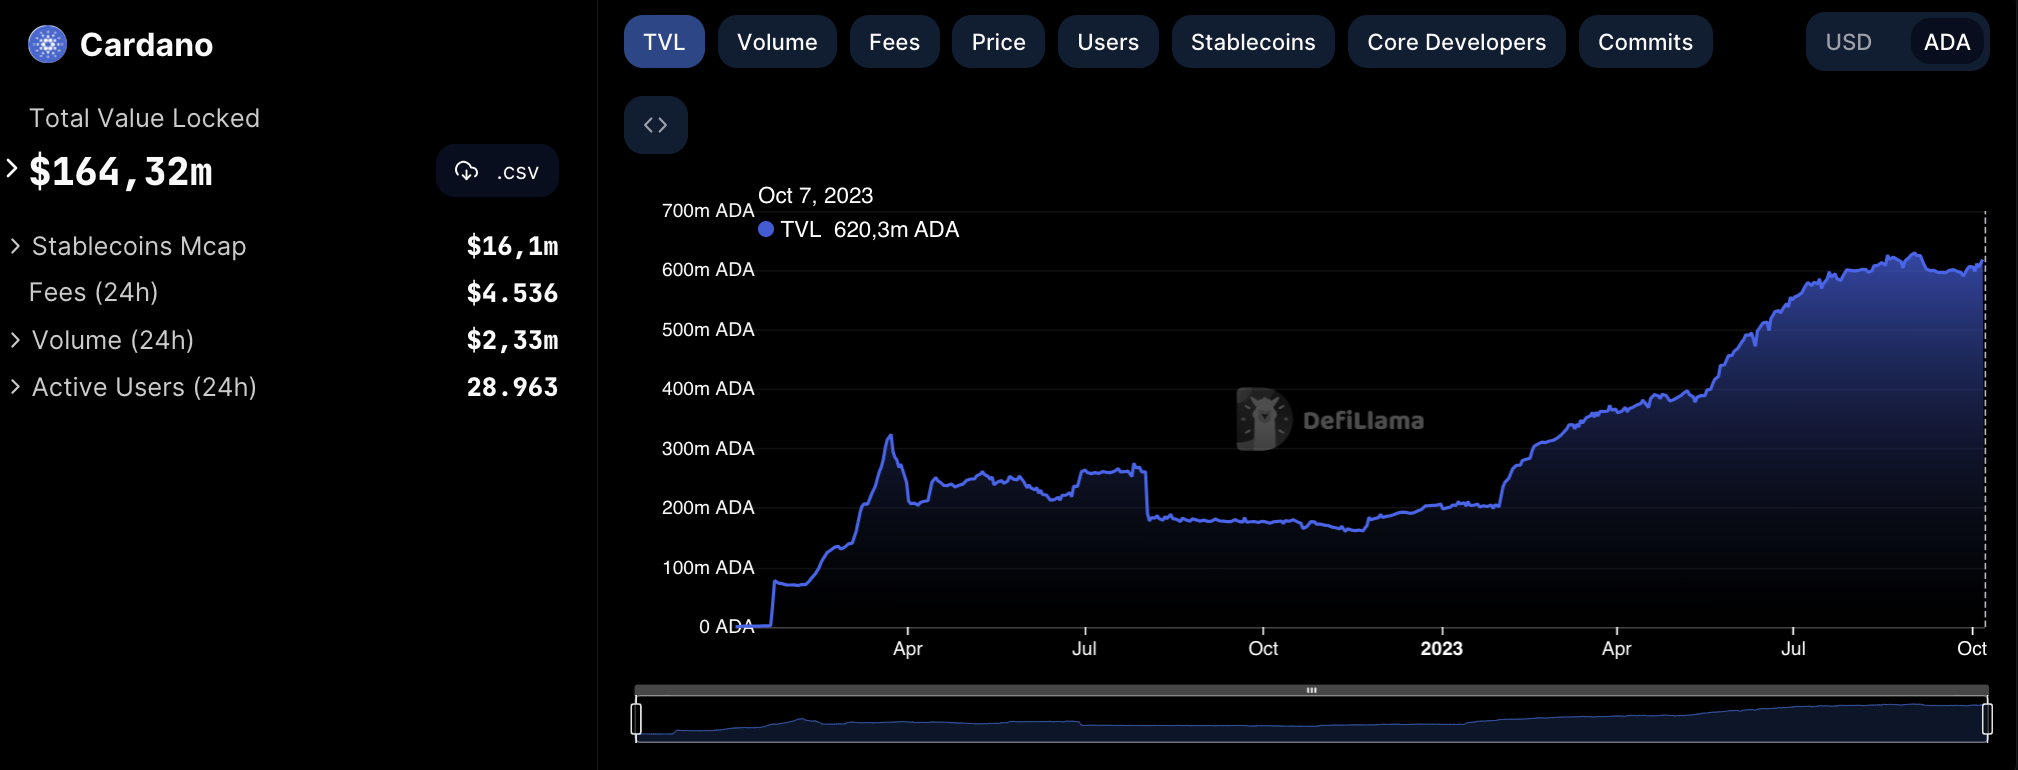Click the $2,33m volume value
2018x770 pixels.
tap(512, 340)
